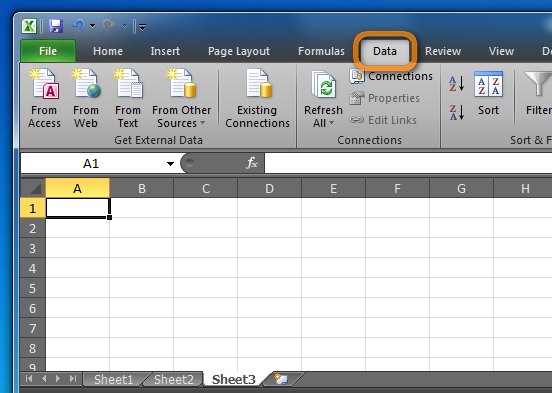Viewport: 552px width, 393px height.
Task: Open Existing Connections dialog
Action: [x=257, y=99]
